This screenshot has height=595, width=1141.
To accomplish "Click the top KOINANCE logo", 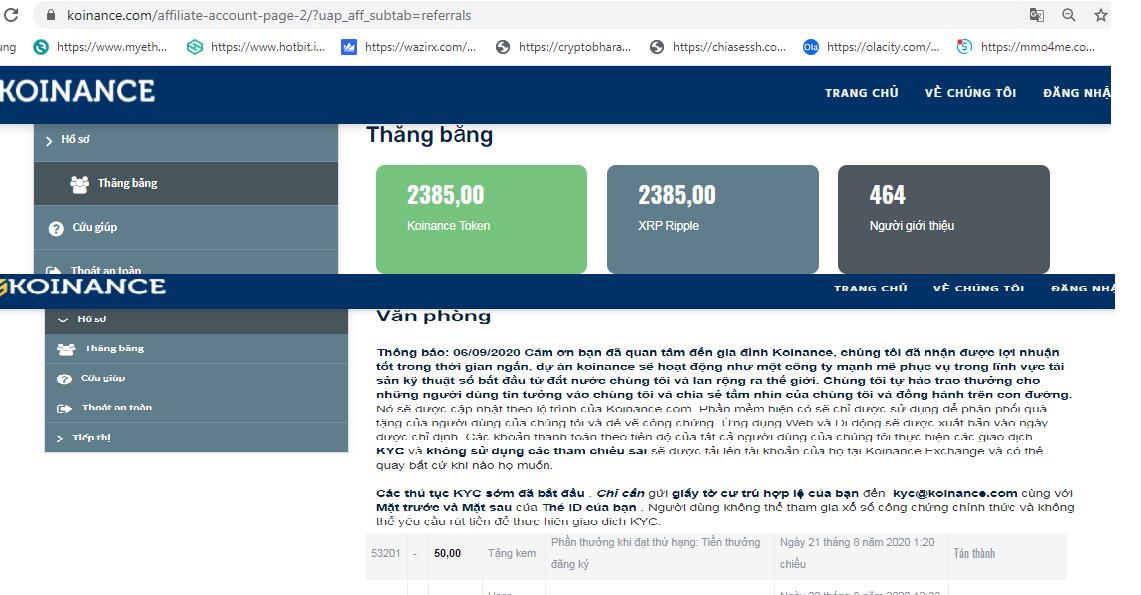I will [x=77, y=92].
